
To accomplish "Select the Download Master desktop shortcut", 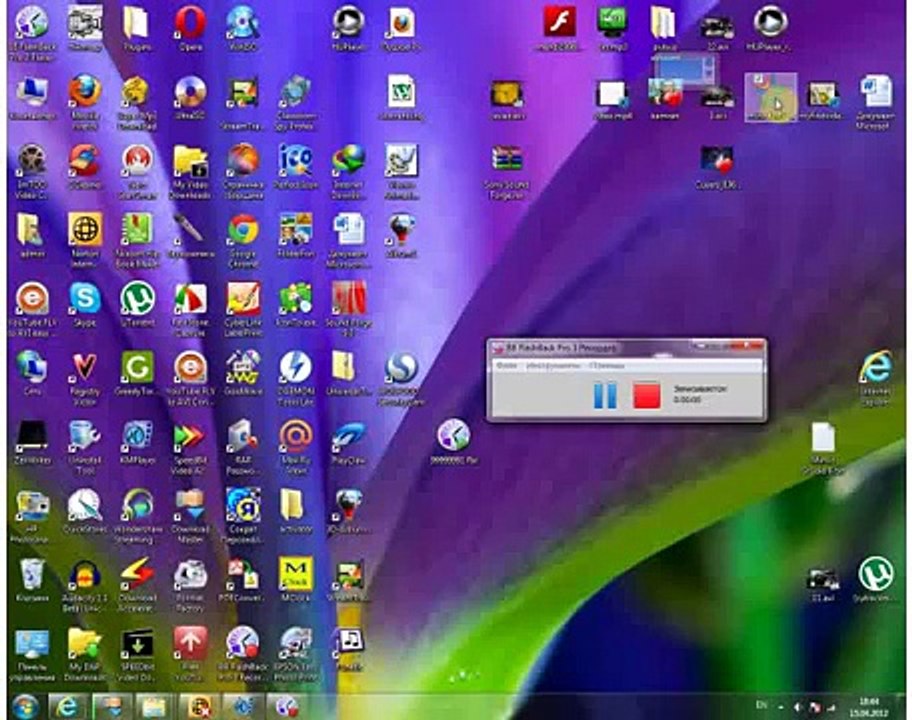I will tap(191, 516).
